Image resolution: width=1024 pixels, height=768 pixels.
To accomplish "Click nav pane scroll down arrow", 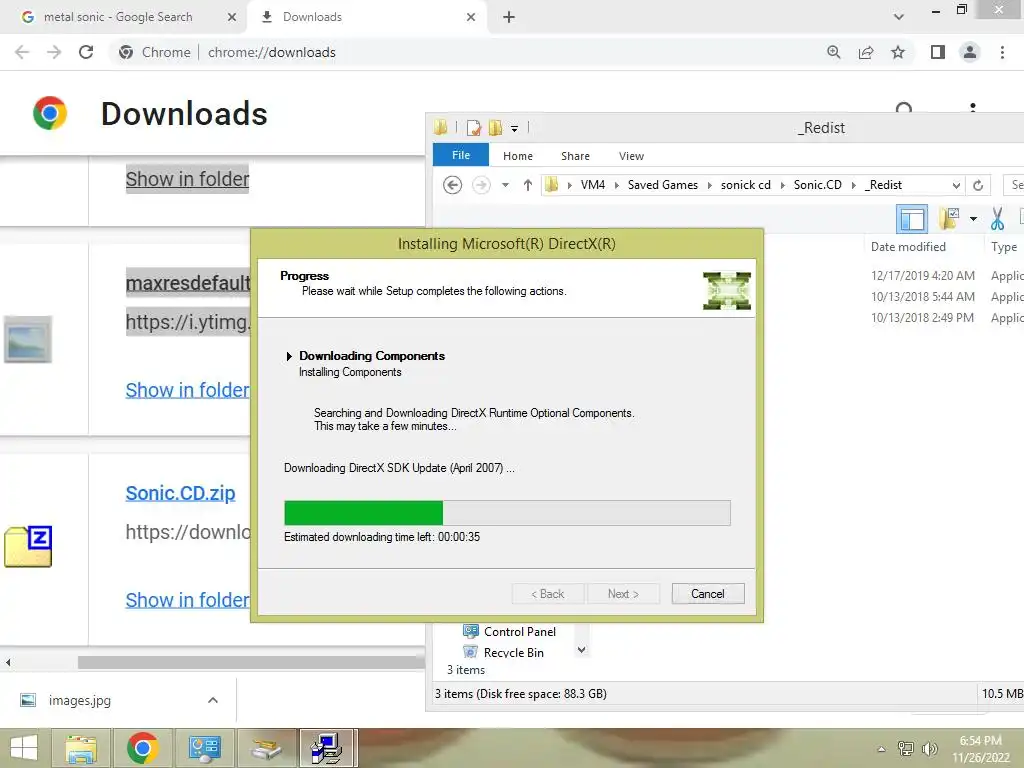I will [x=581, y=650].
